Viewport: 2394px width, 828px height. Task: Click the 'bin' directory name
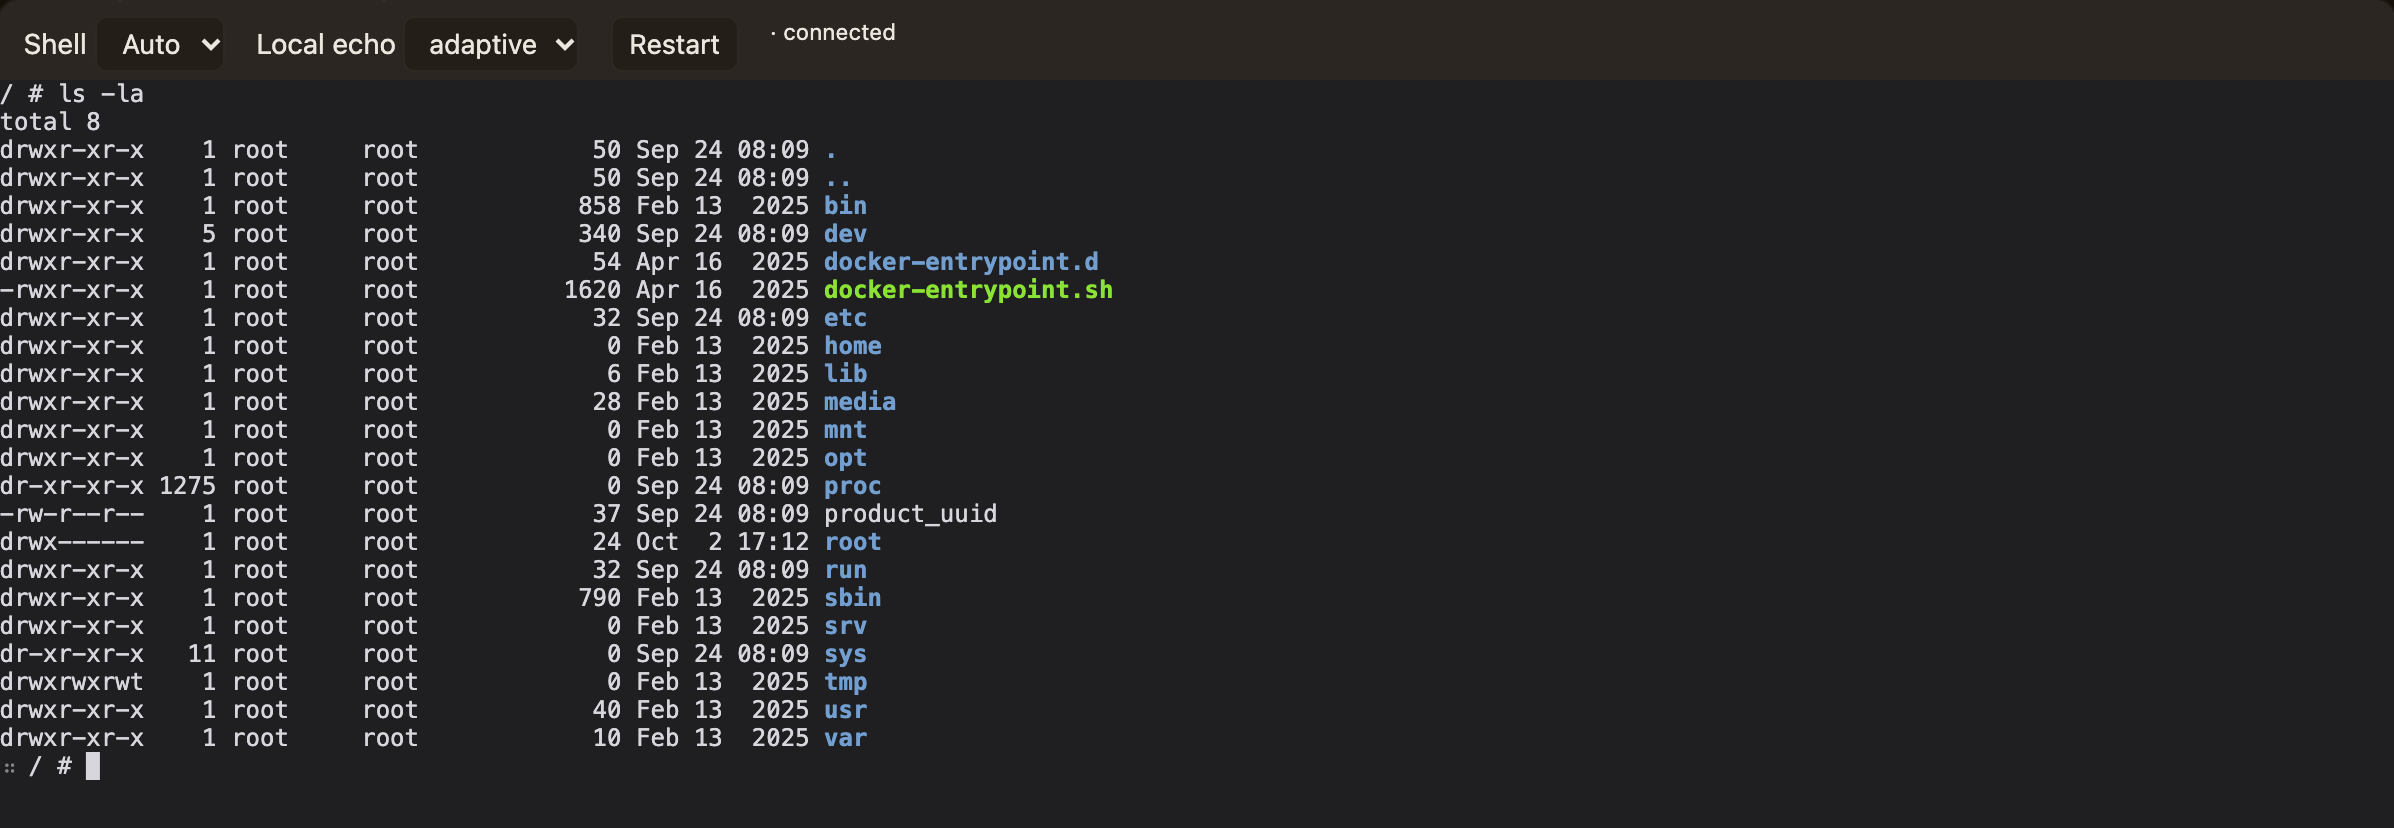coord(845,206)
